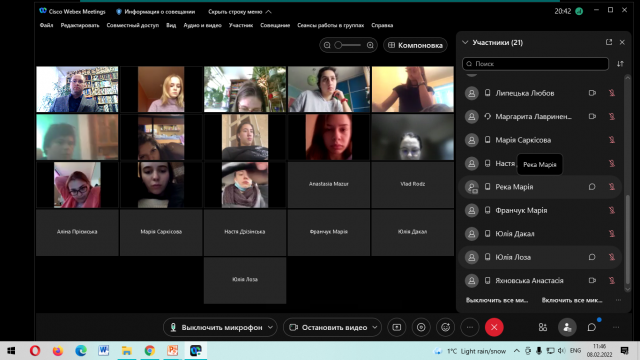Open the chat panel icon
Viewport: 640px width, 360px height.
click(591, 327)
